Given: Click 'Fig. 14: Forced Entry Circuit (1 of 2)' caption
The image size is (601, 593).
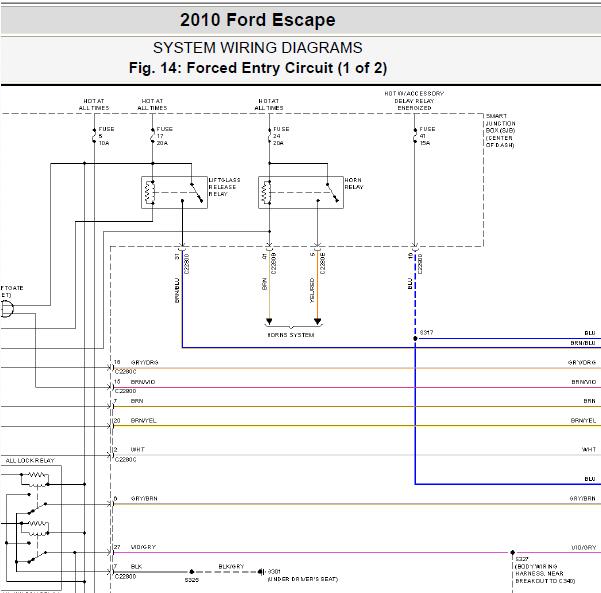Looking at the screenshot, I should coord(258,68).
